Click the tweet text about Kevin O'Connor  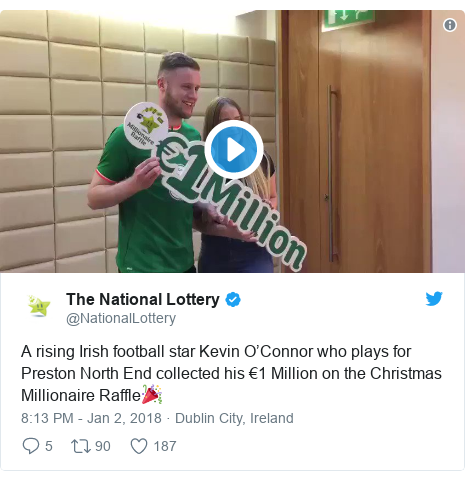231,373
